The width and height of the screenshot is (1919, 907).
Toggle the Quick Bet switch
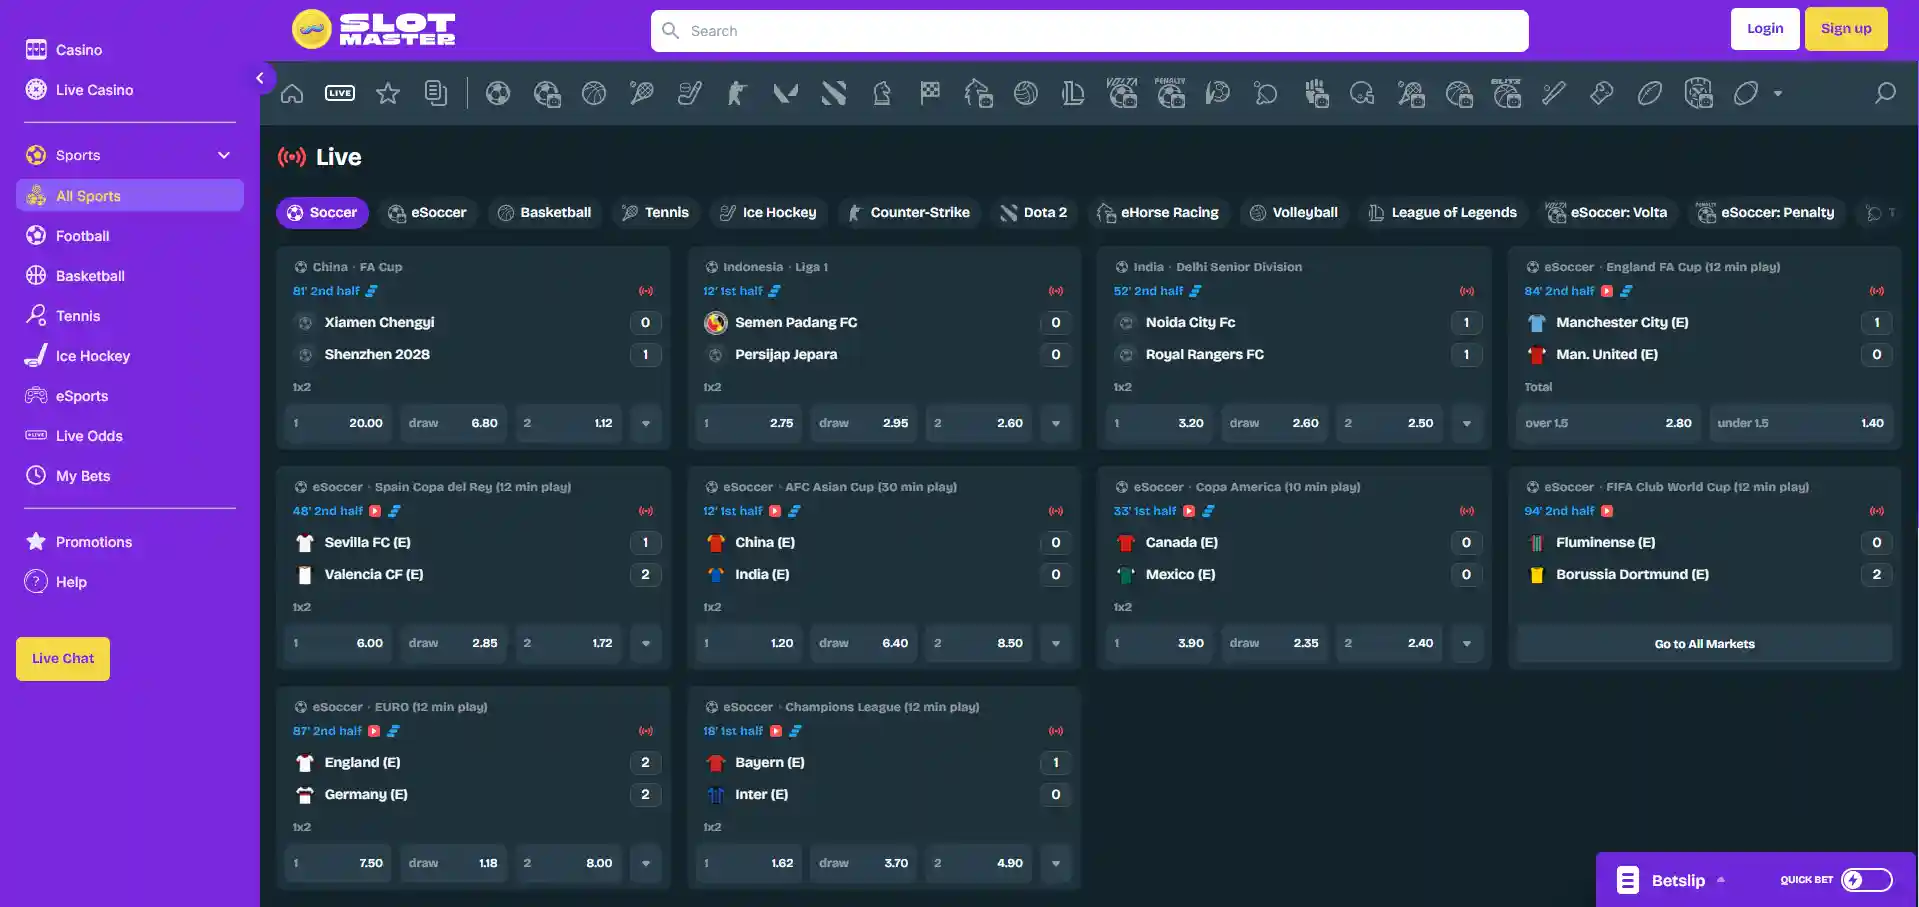(x=1867, y=880)
